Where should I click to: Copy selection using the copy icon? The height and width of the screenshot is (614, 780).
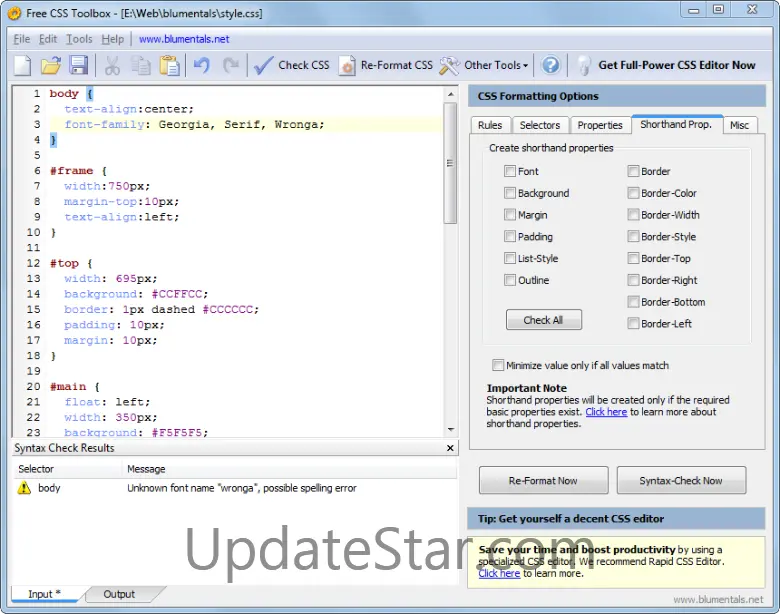coord(141,65)
